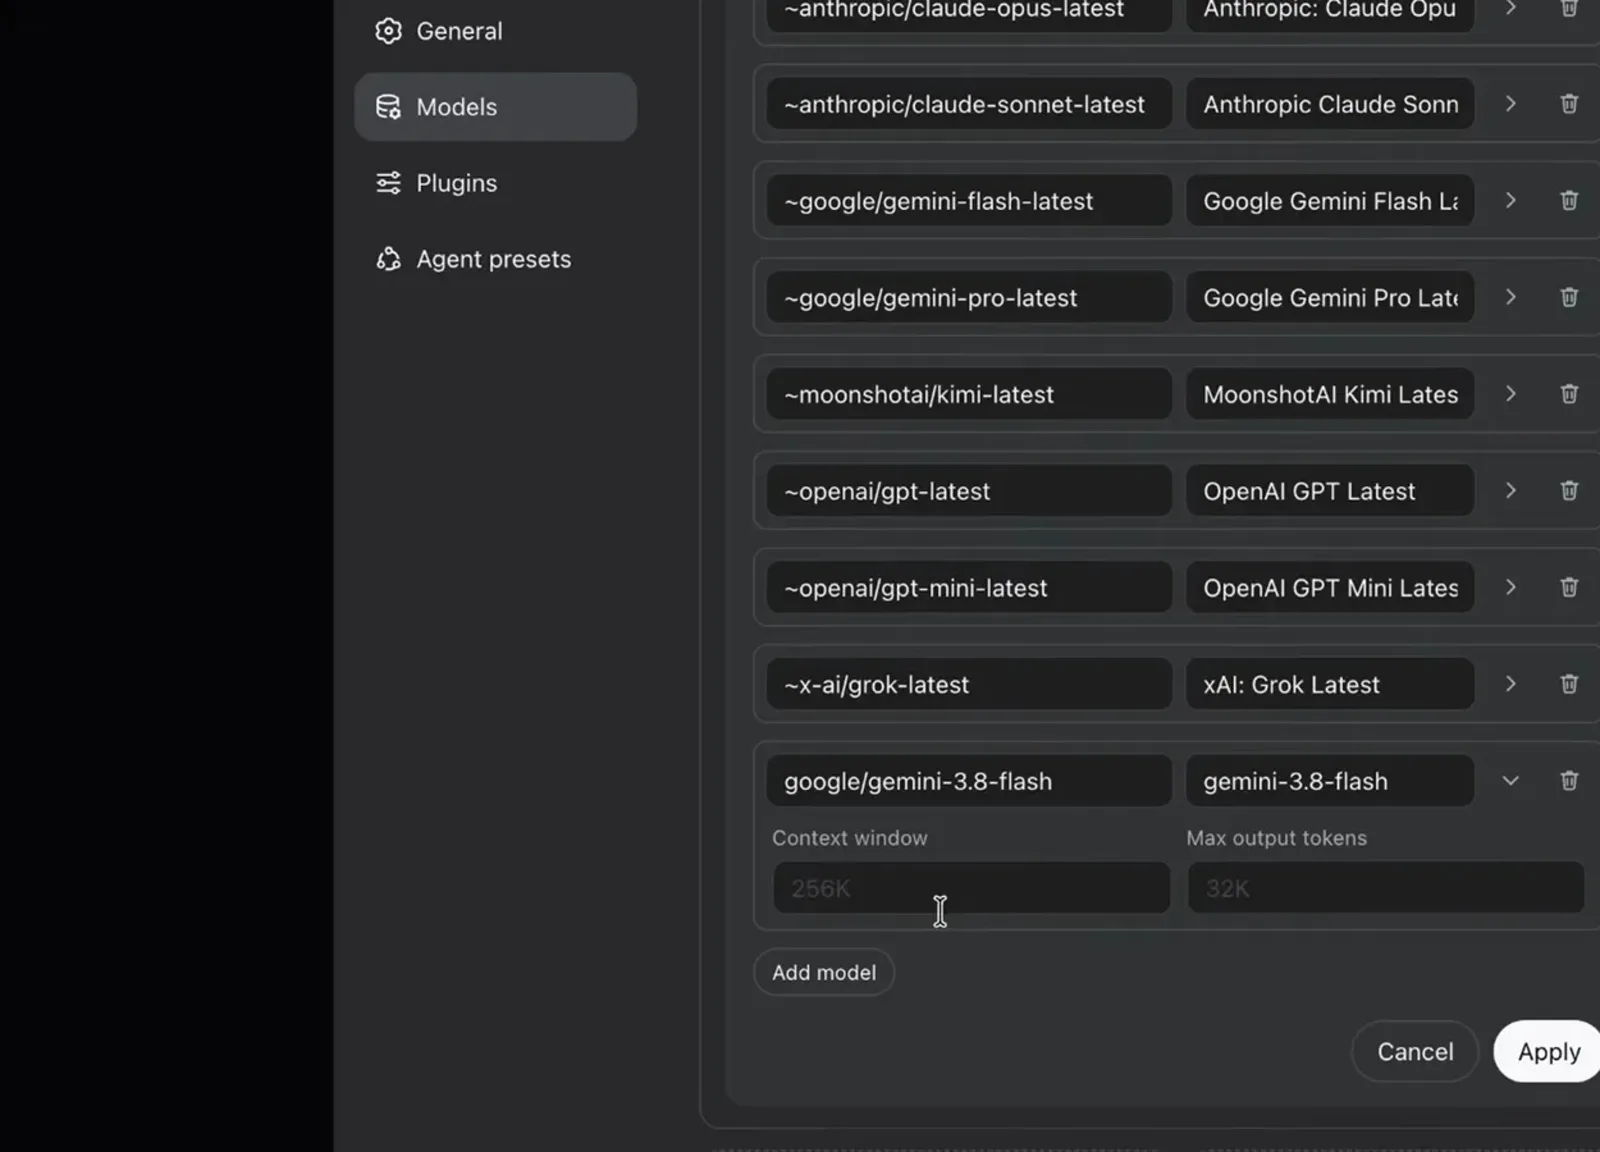The height and width of the screenshot is (1152, 1600).
Task: Click the Apply button
Action: pos(1549,1052)
